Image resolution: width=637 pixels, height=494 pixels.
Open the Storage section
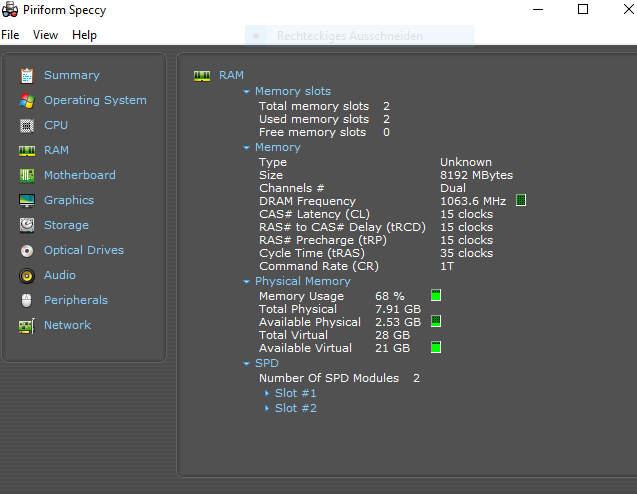click(x=66, y=225)
